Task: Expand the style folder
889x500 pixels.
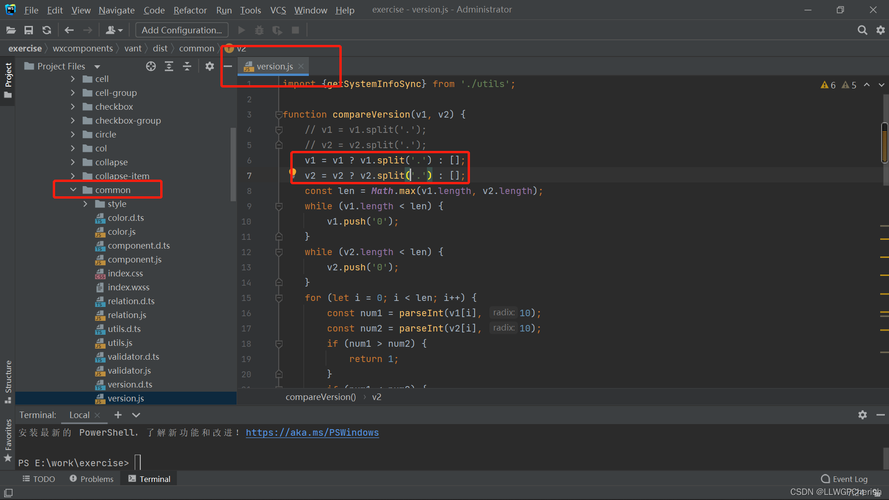Action: (x=86, y=204)
